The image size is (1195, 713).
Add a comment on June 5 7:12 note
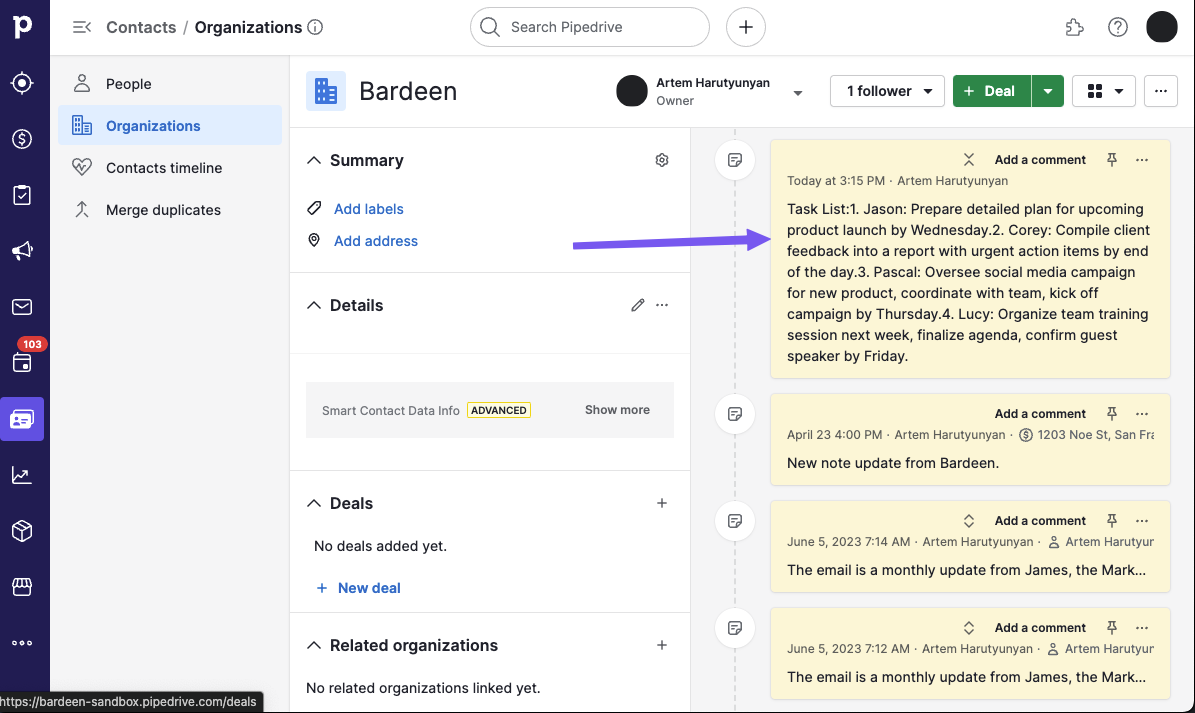1040,628
